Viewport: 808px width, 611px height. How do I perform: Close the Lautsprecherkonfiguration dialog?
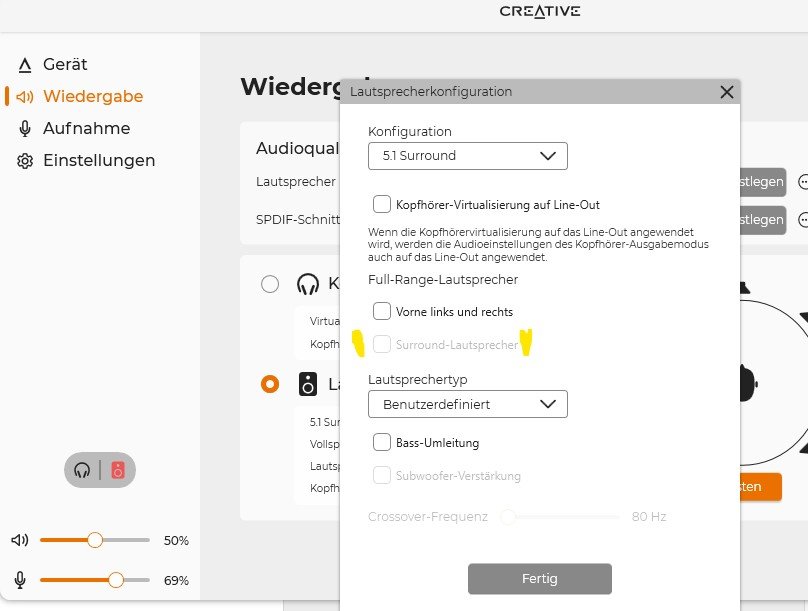click(x=727, y=92)
